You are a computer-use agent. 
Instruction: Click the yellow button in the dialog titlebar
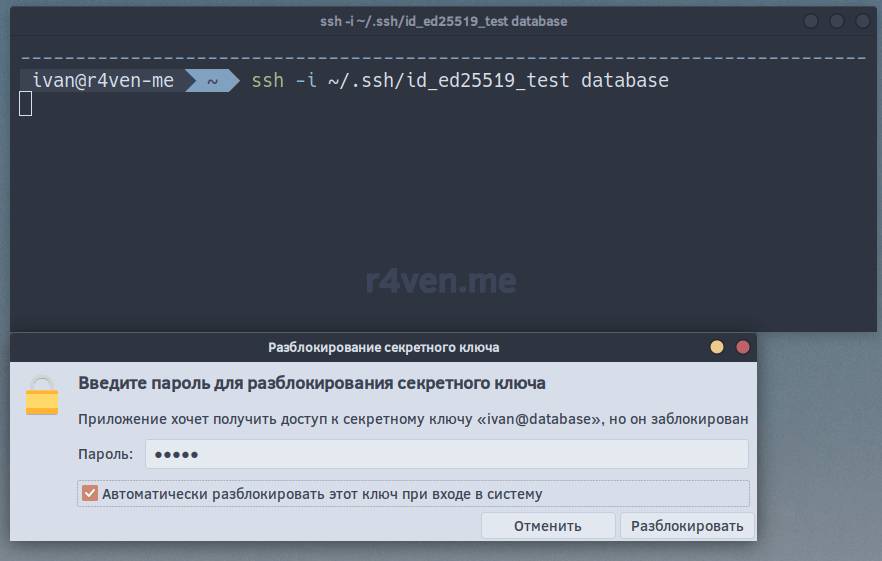tap(717, 348)
